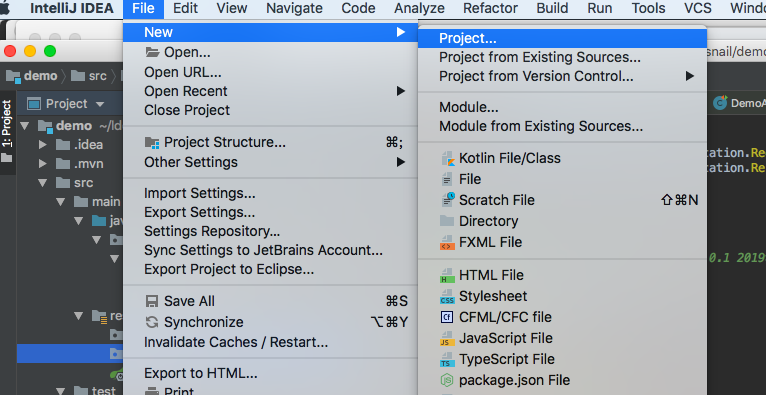Click the Scratch File clock icon
766x395 pixels.
[x=447, y=200]
